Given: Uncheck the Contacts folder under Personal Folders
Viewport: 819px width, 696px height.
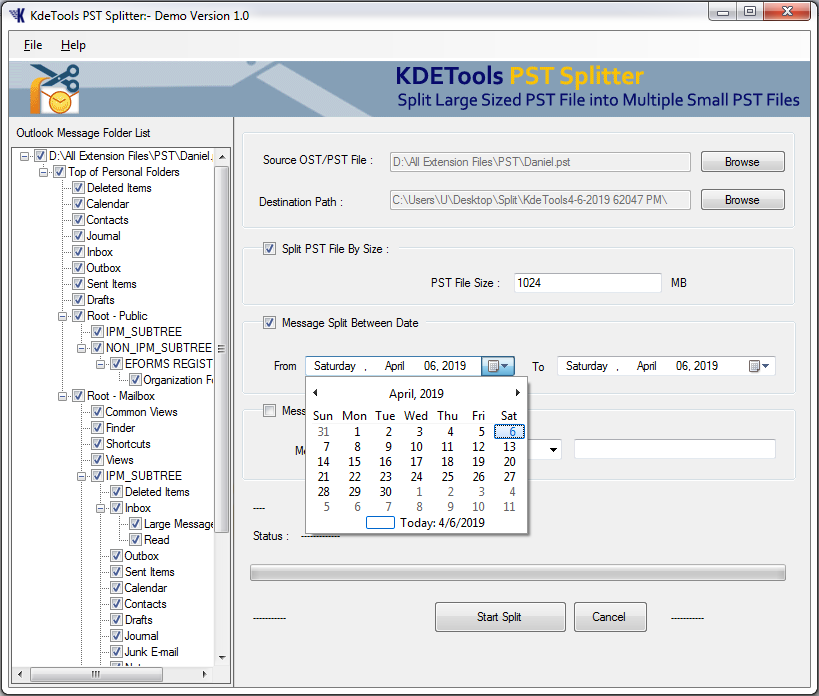Looking at the screenshot, I should coord(78,219).
